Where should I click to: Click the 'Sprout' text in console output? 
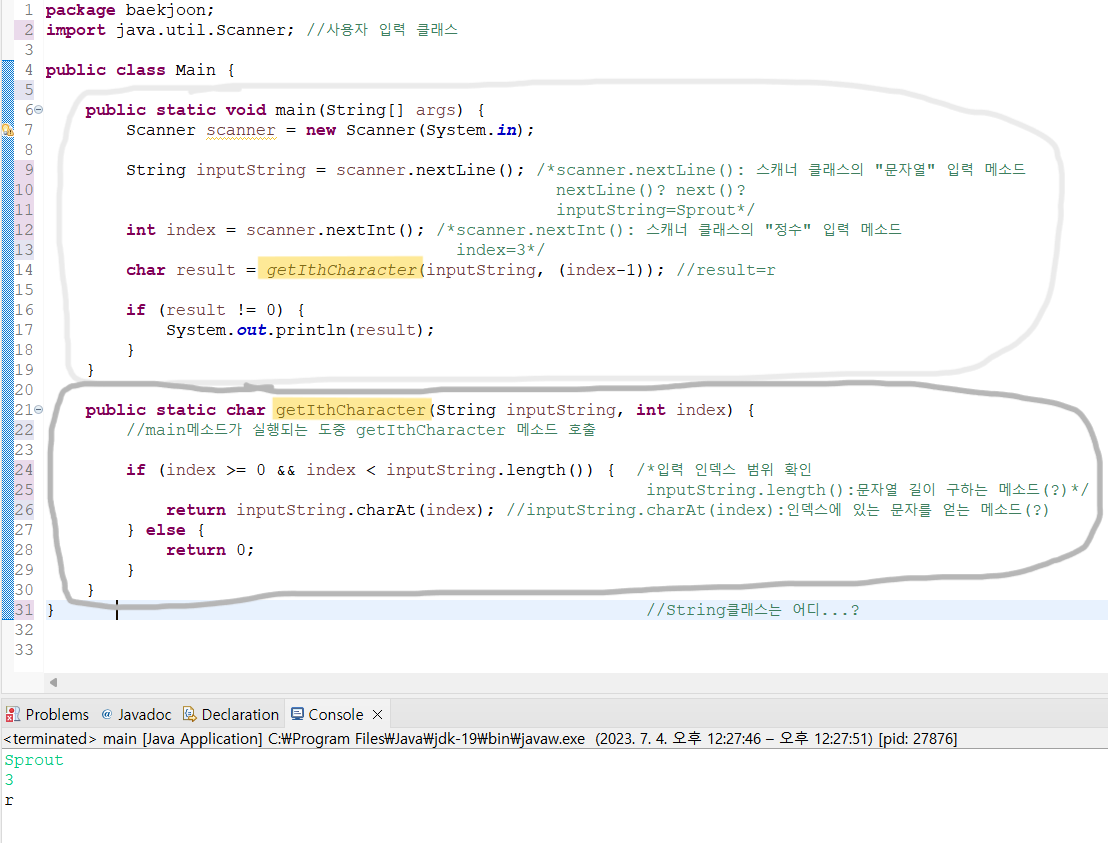coord(34,760)
